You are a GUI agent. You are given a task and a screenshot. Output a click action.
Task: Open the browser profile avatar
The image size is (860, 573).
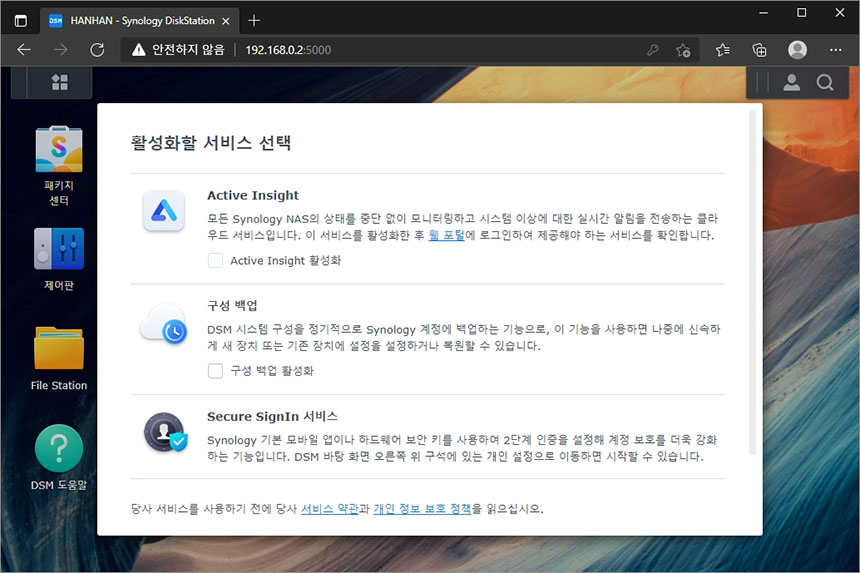click(797, 50)
